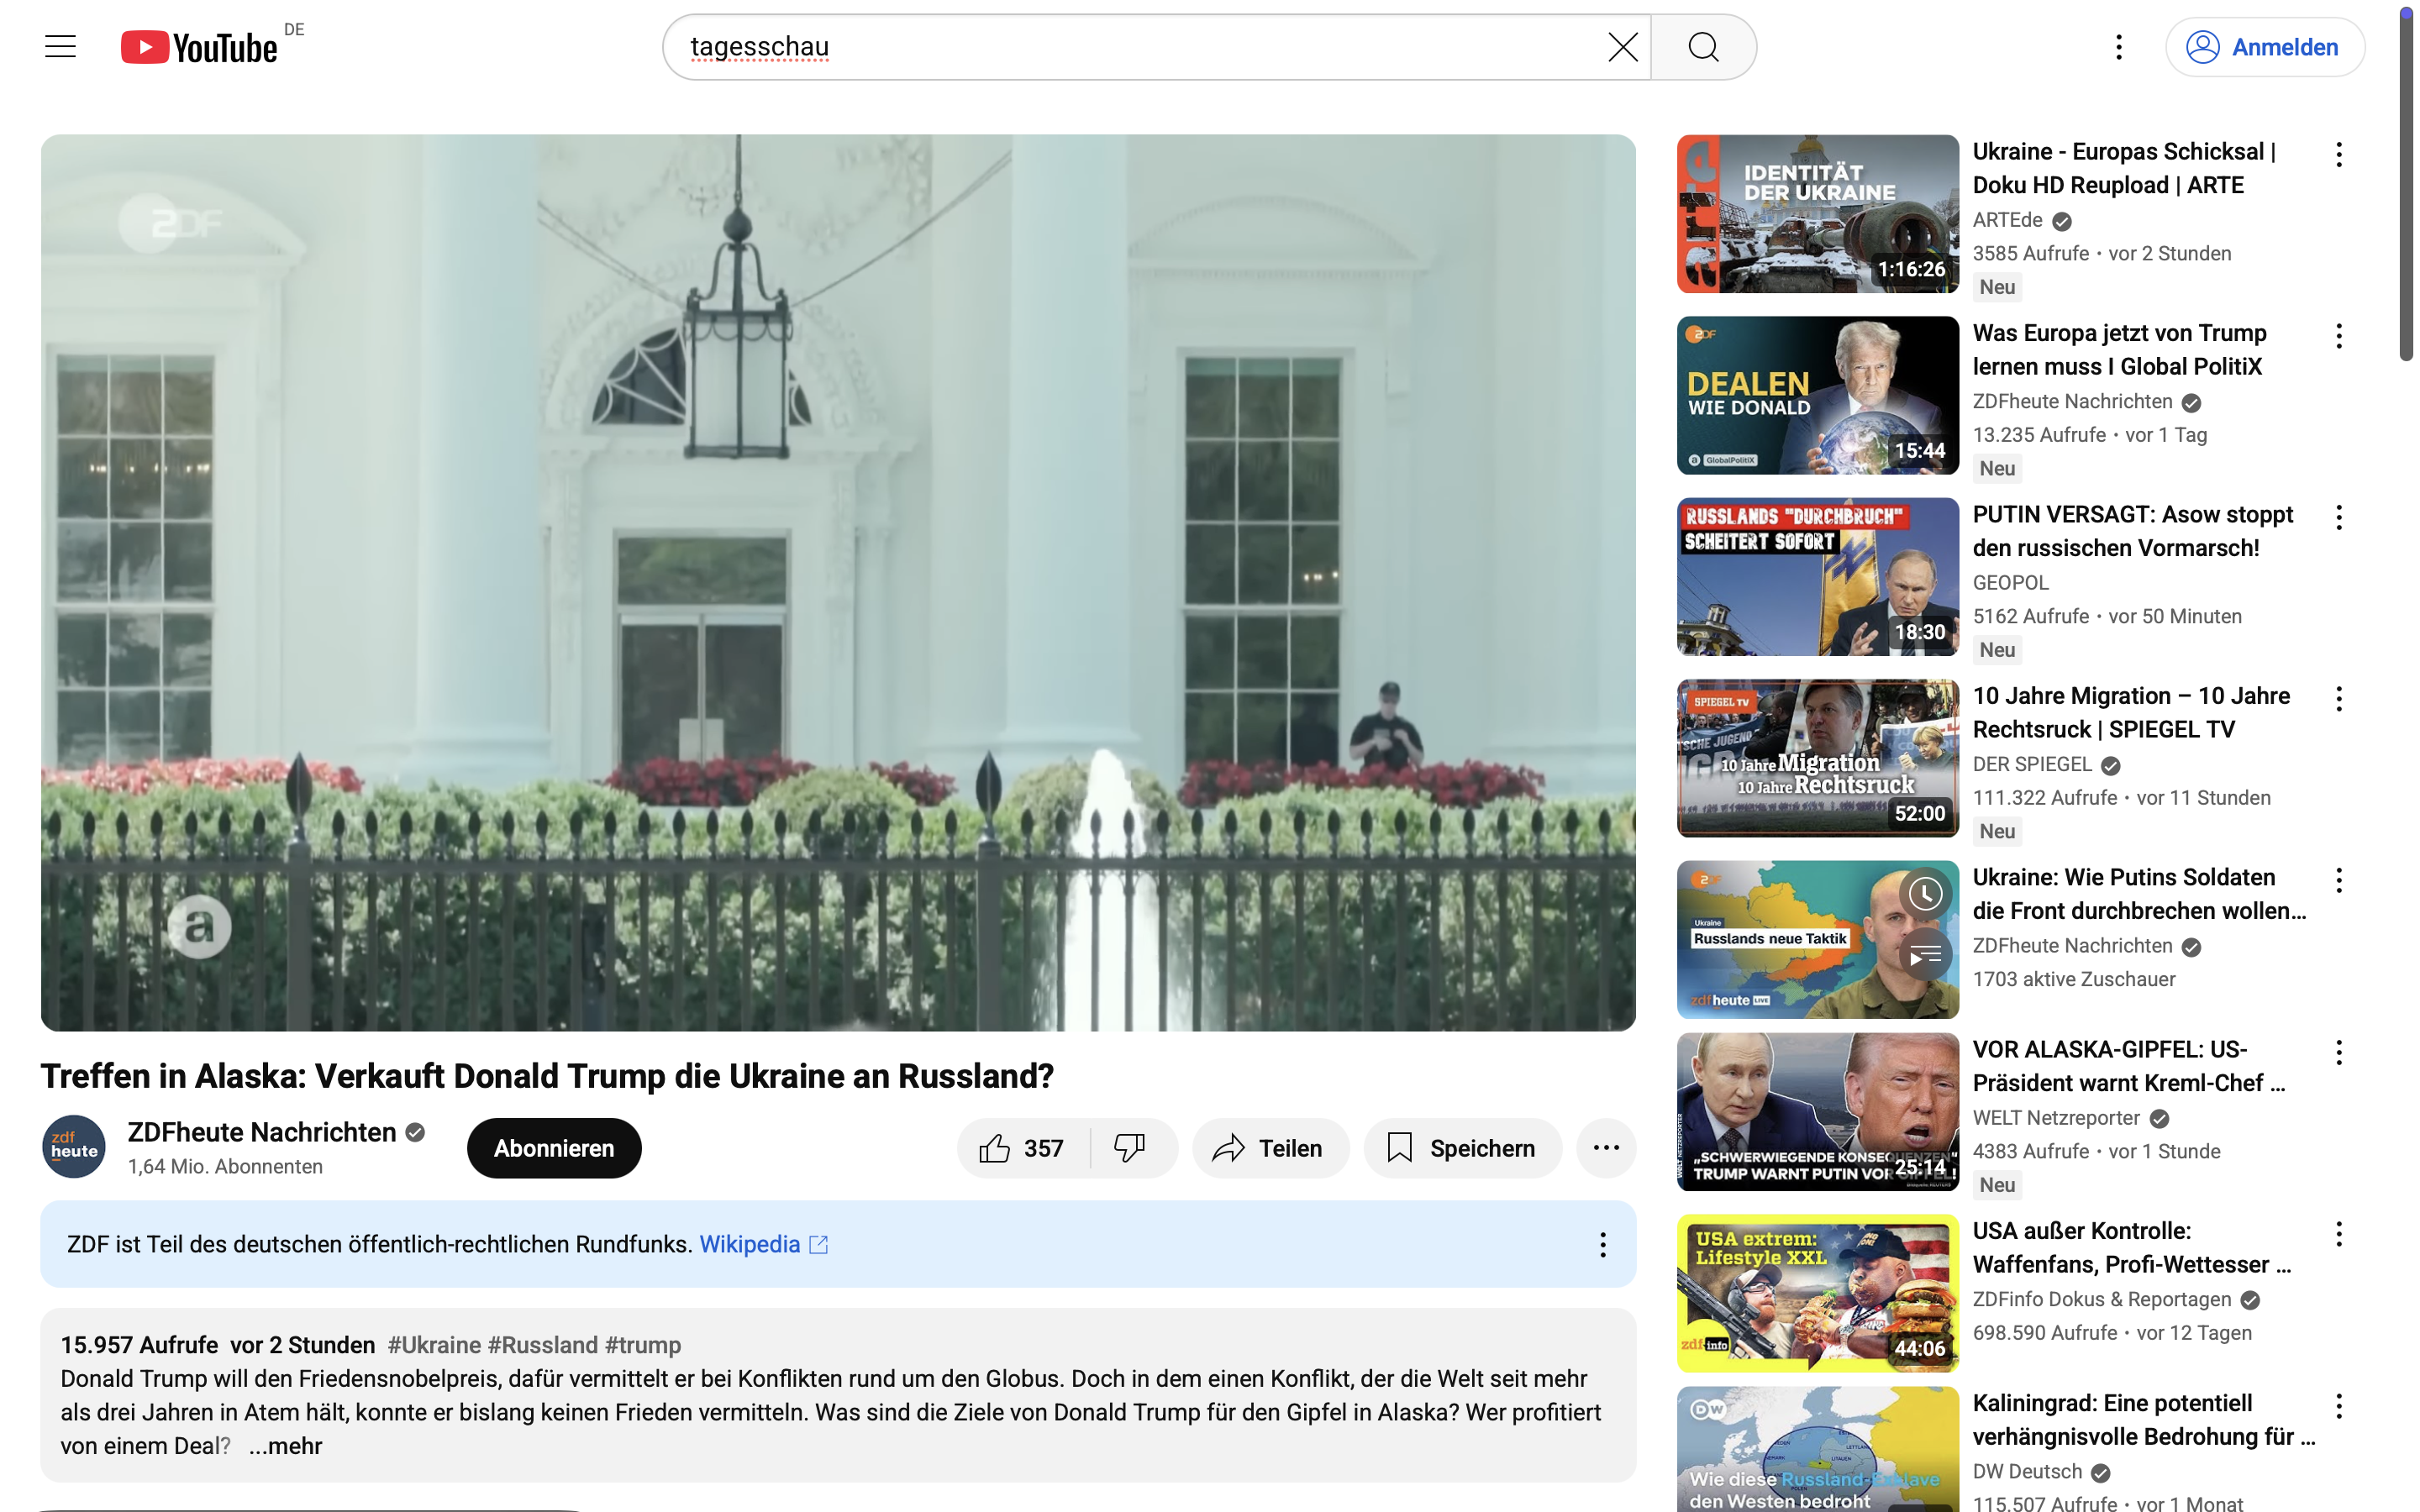Follow the Wikipedia link in info box
Image resolution: width=2420 pixels, height=1512 pixels.
click(763, 1244)
